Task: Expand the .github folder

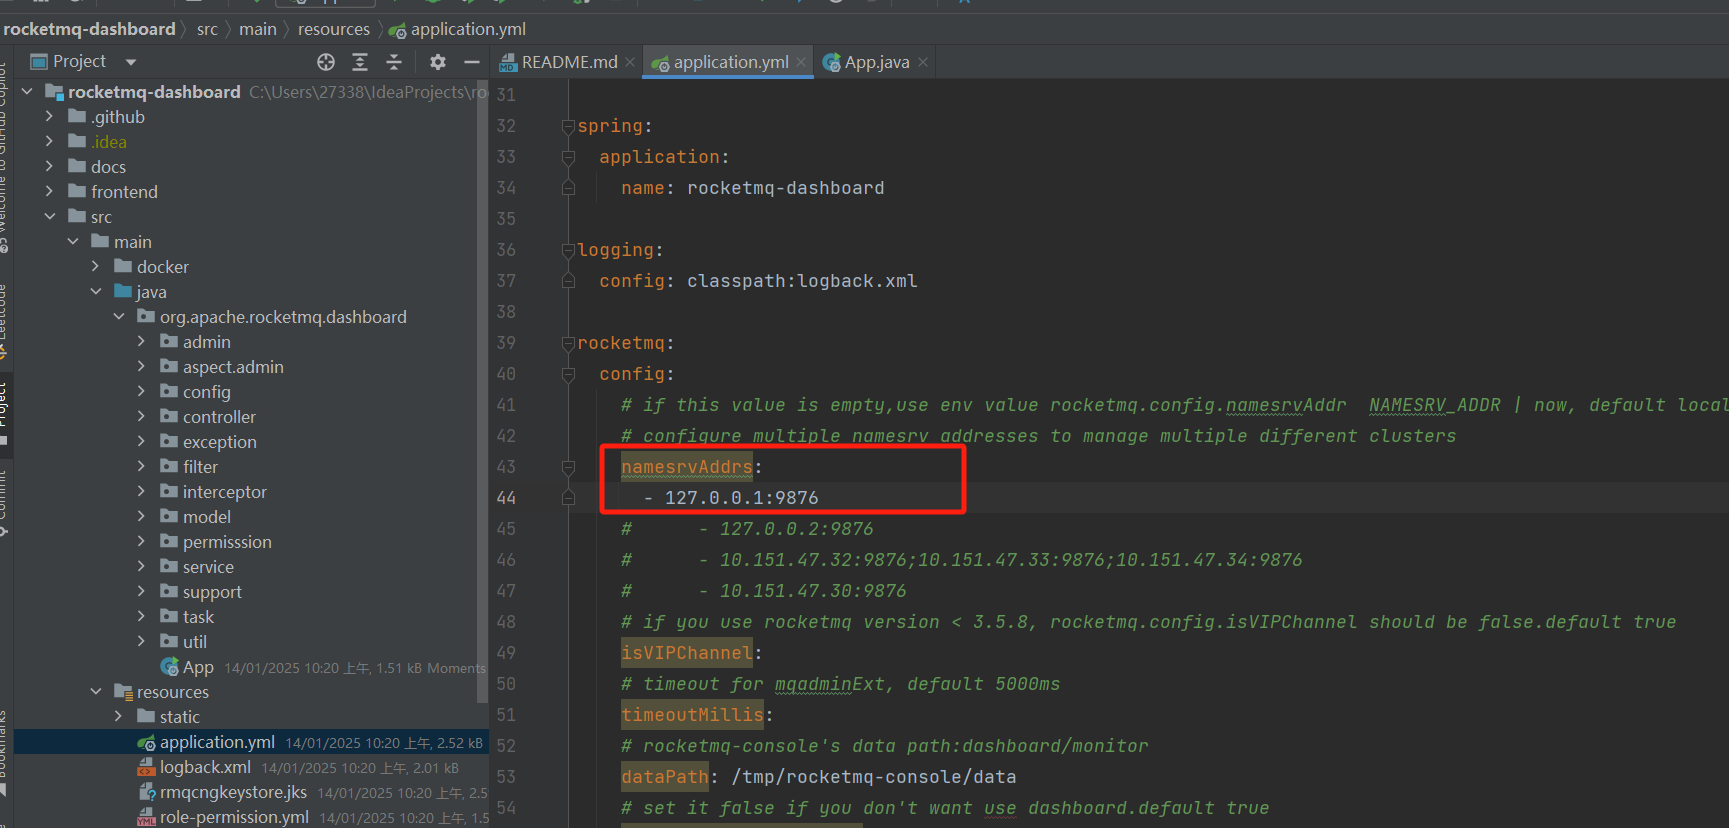Action: point(49,117)
